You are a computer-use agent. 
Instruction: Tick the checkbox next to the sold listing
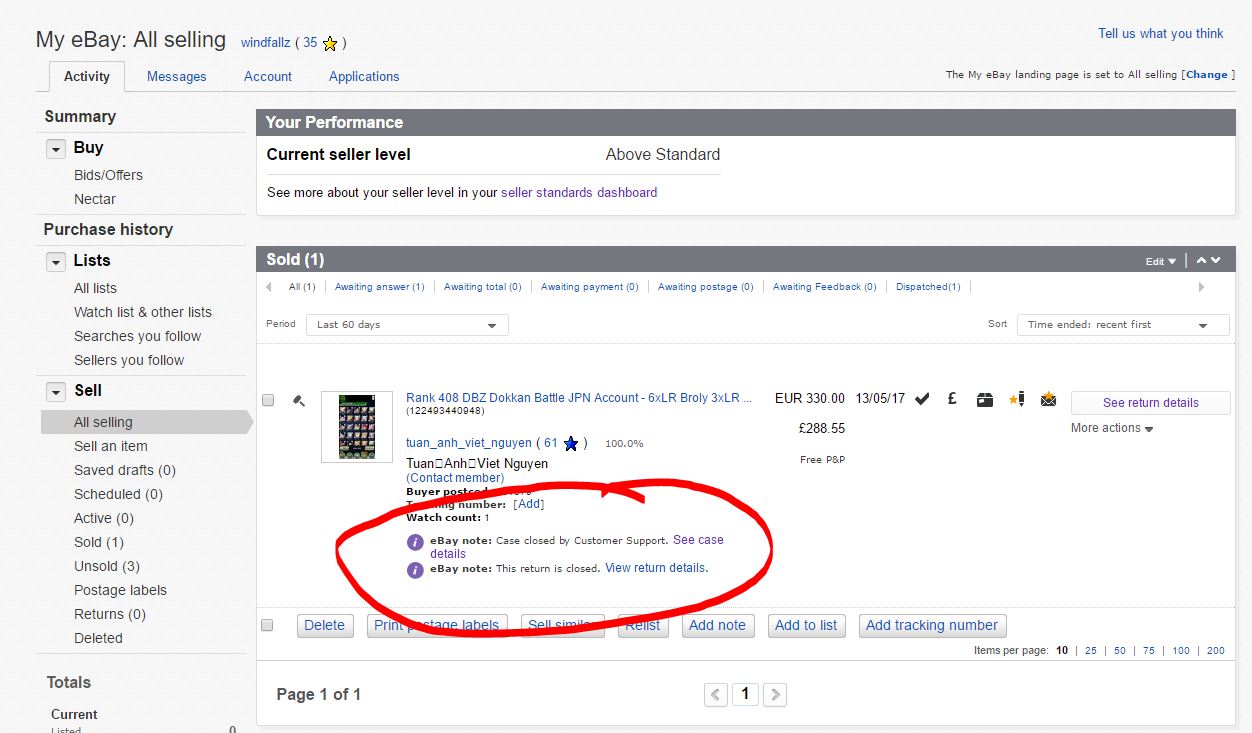coord(268,400)
